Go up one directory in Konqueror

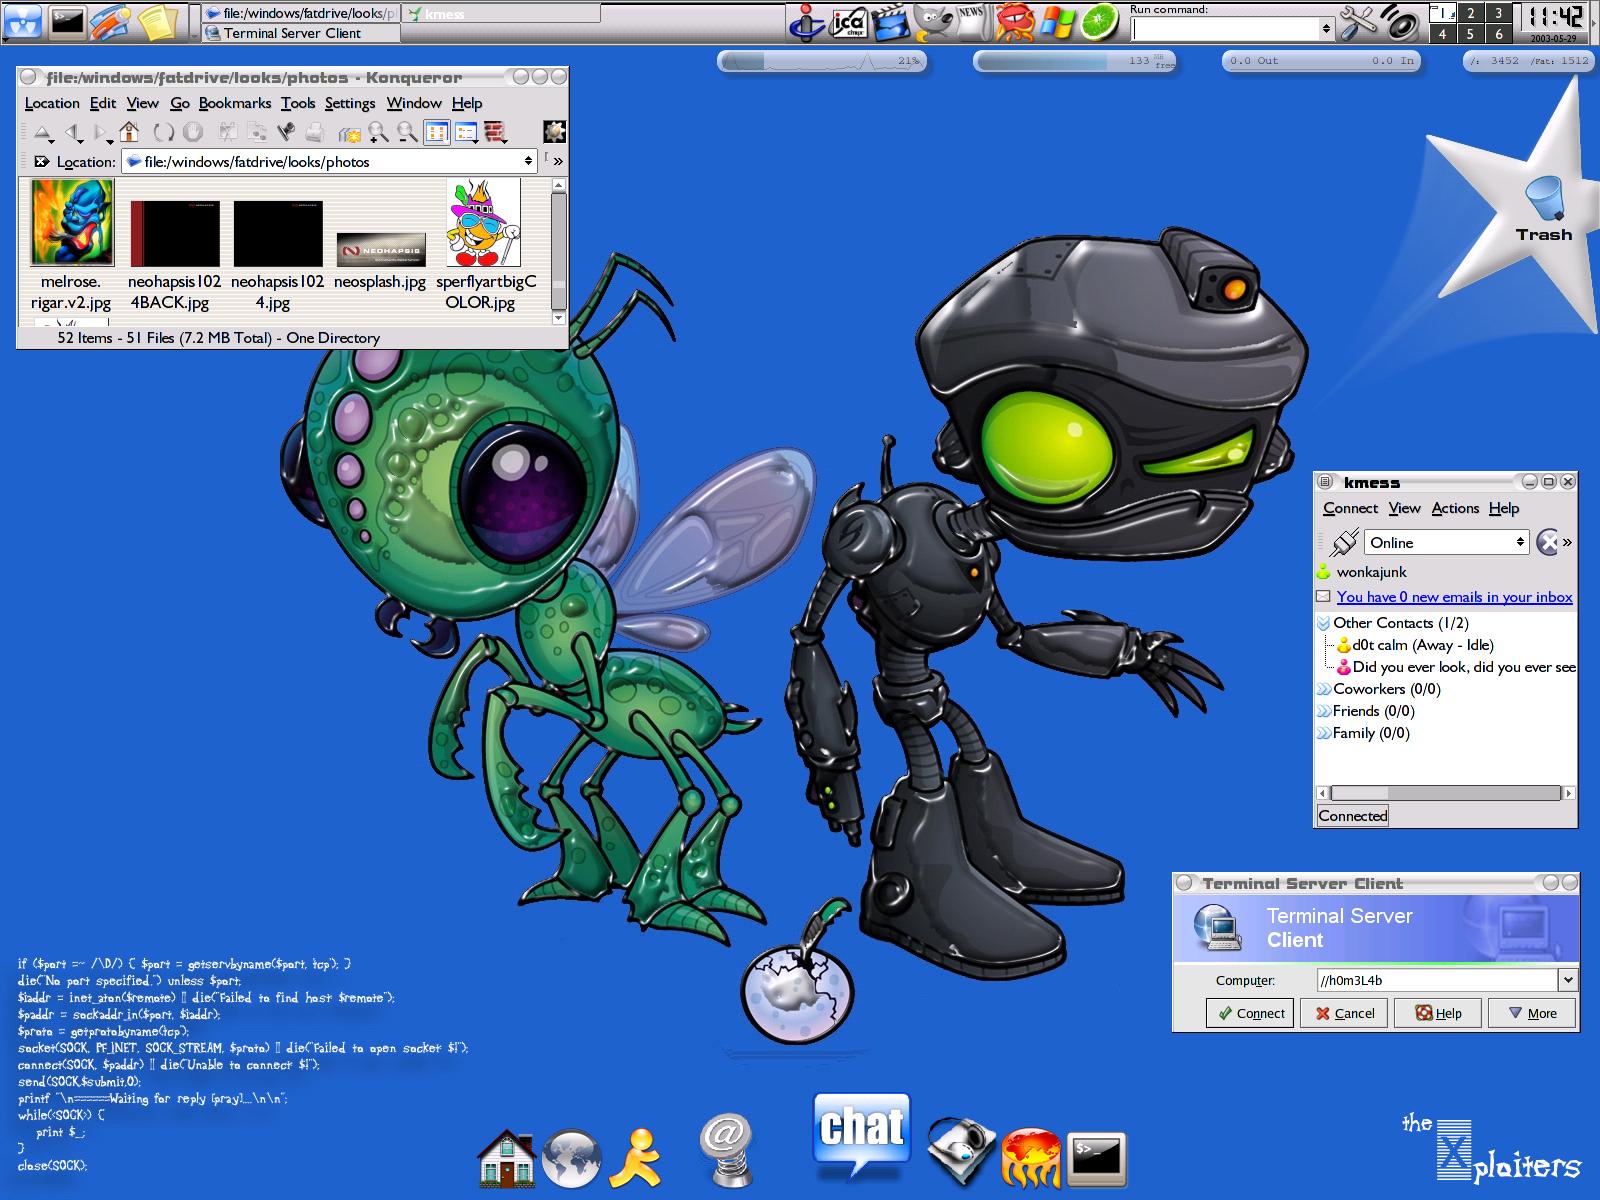click(42, 132)
